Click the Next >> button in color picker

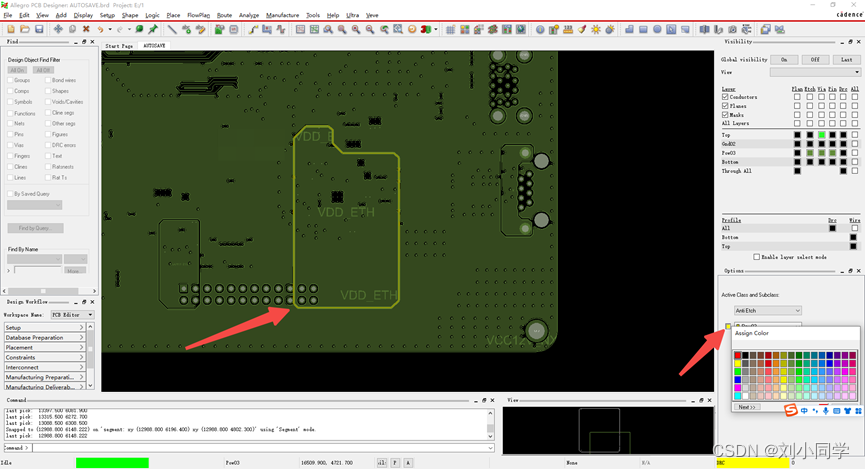coord(747,407)
